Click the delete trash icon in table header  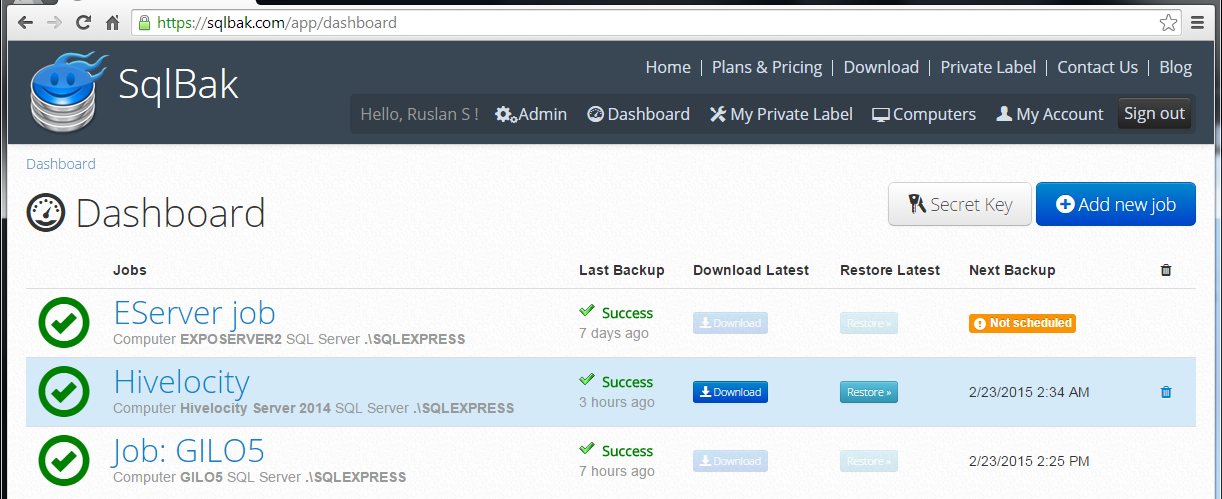[x=1165, y=270]
